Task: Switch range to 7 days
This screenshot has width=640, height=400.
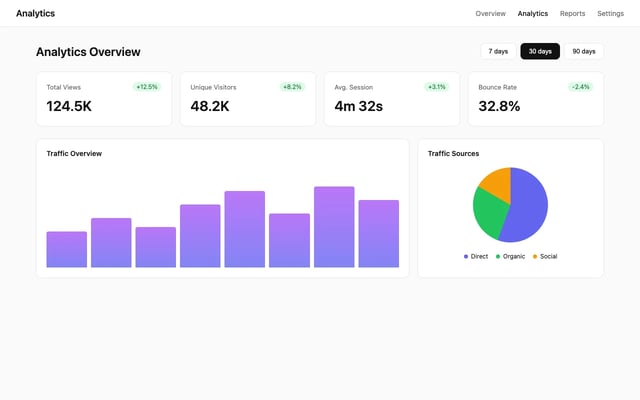Action: pos(498,51)
